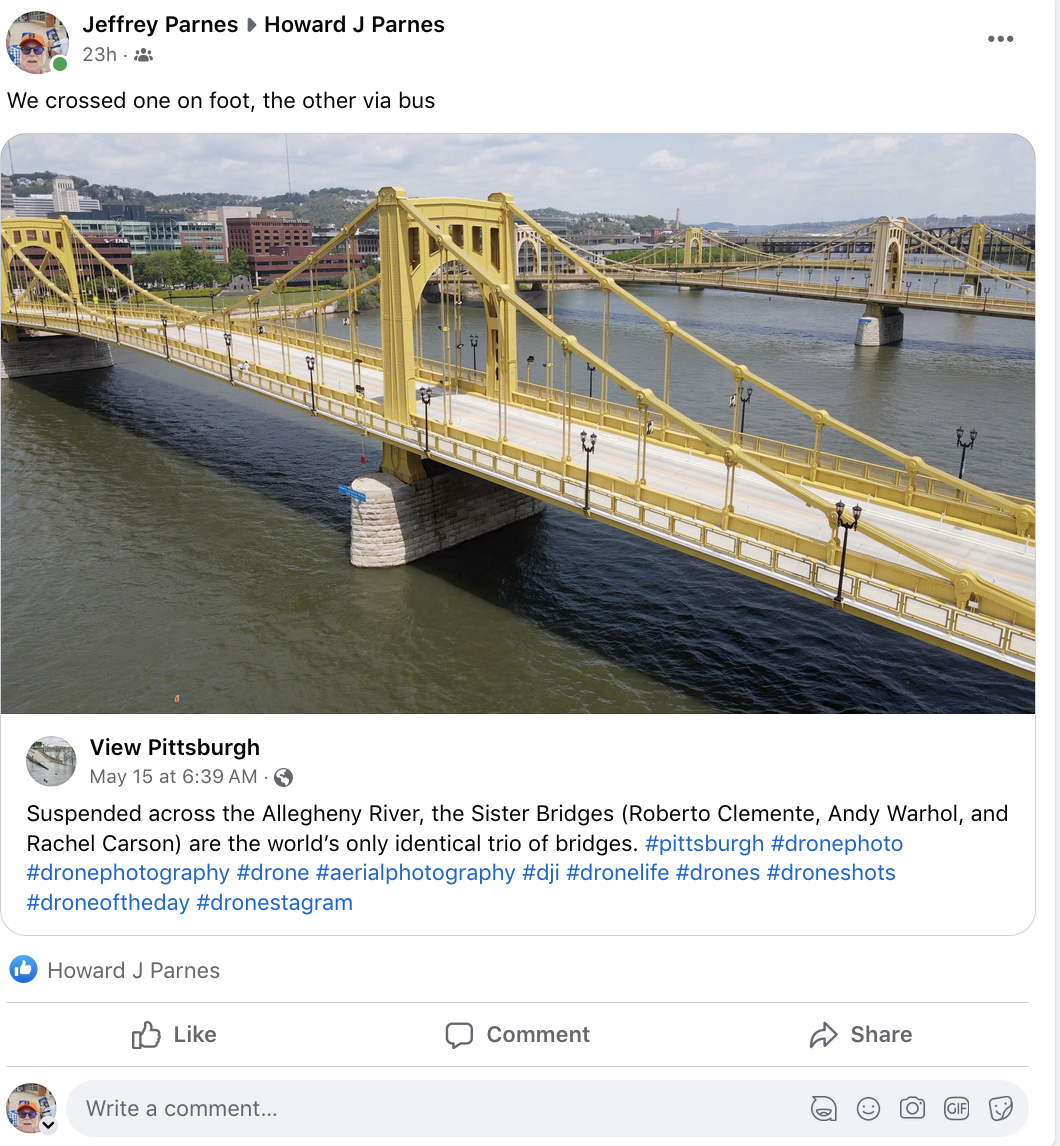Attach a photo using the camera icon
The width and height of the screenshot is (1060, 1146).
click(x=912, y=1108)
